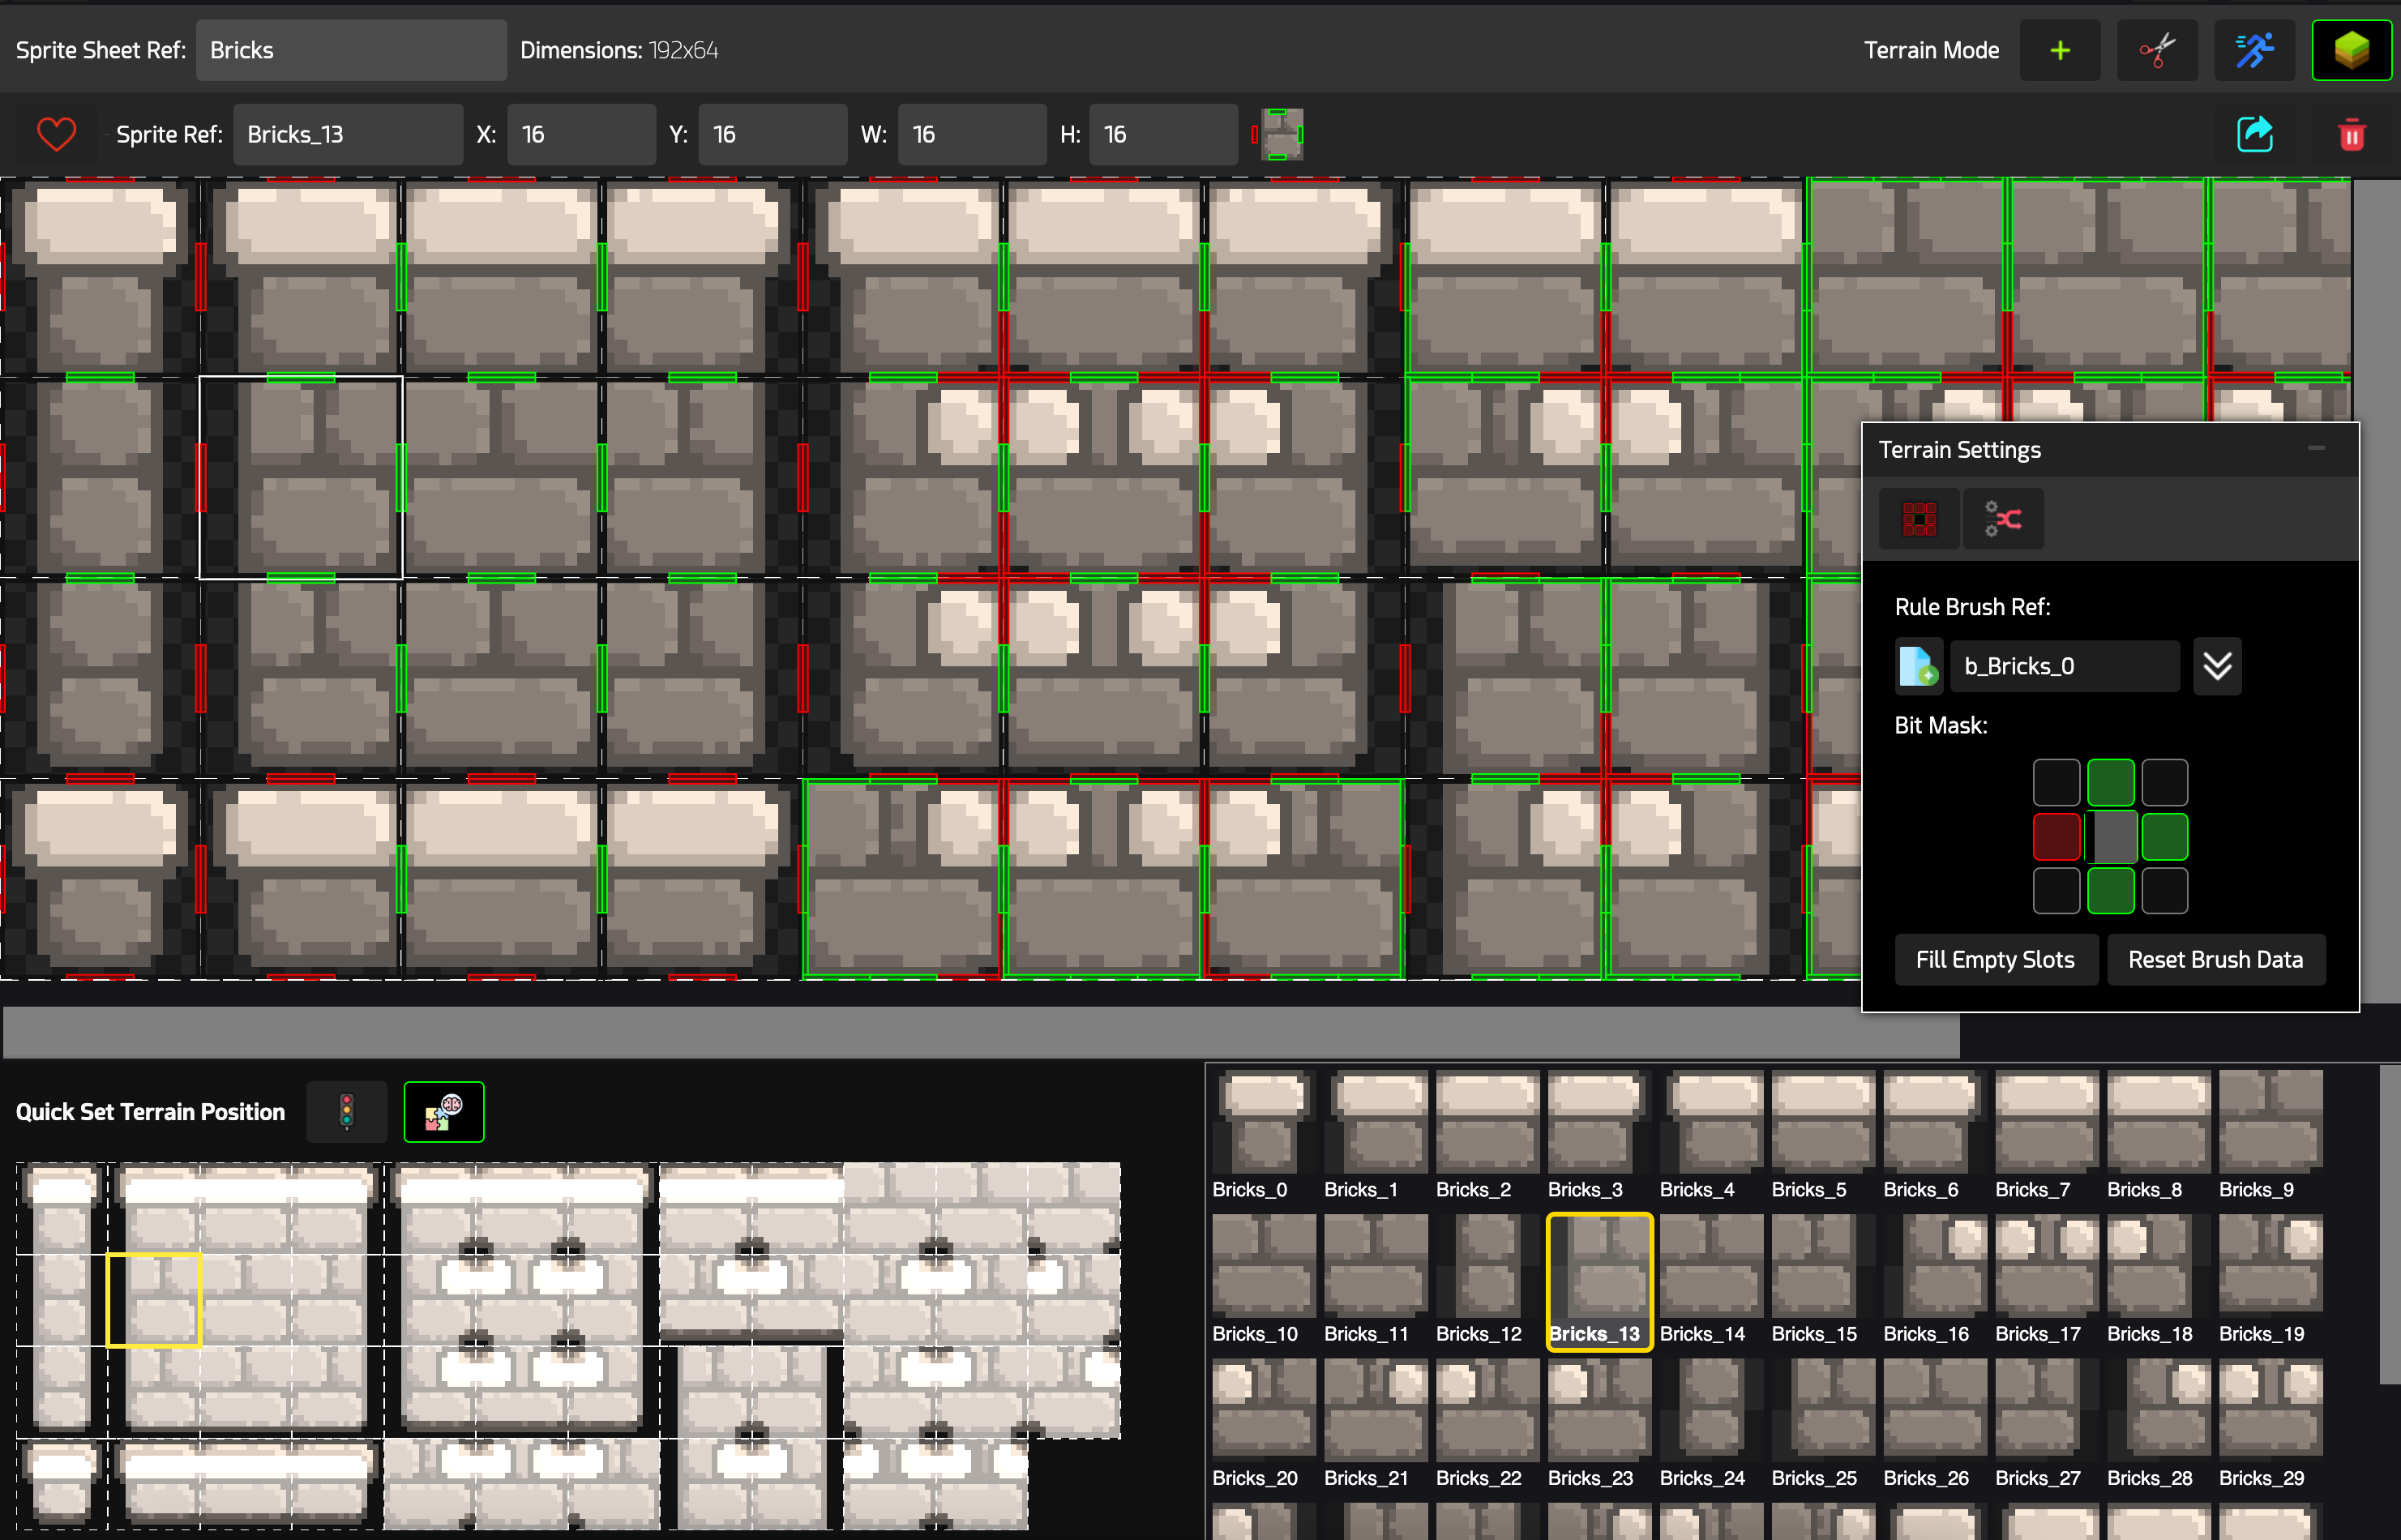Select the Bricks_0 sprite thumbnail
This screenshot has width=2401, height=1540.
point(1264,1121)
